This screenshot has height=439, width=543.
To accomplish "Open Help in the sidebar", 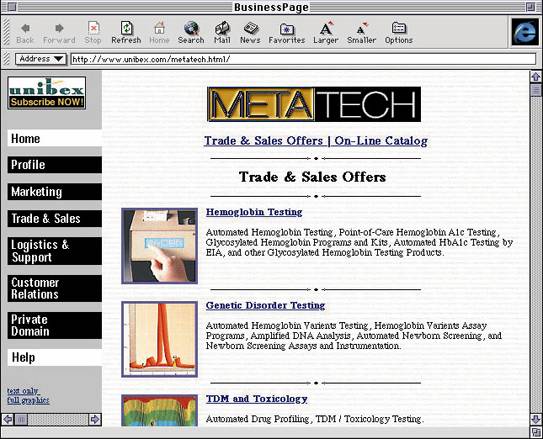I will coord(54,357).
